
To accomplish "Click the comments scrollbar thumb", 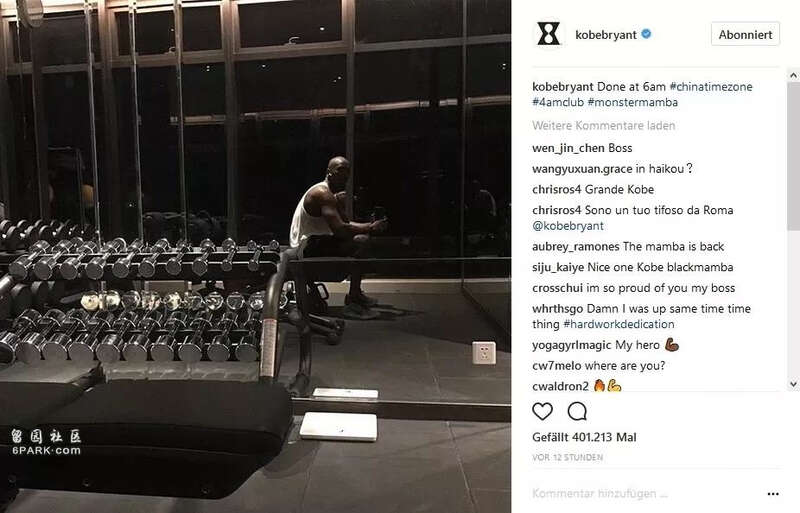I will 793,156.
